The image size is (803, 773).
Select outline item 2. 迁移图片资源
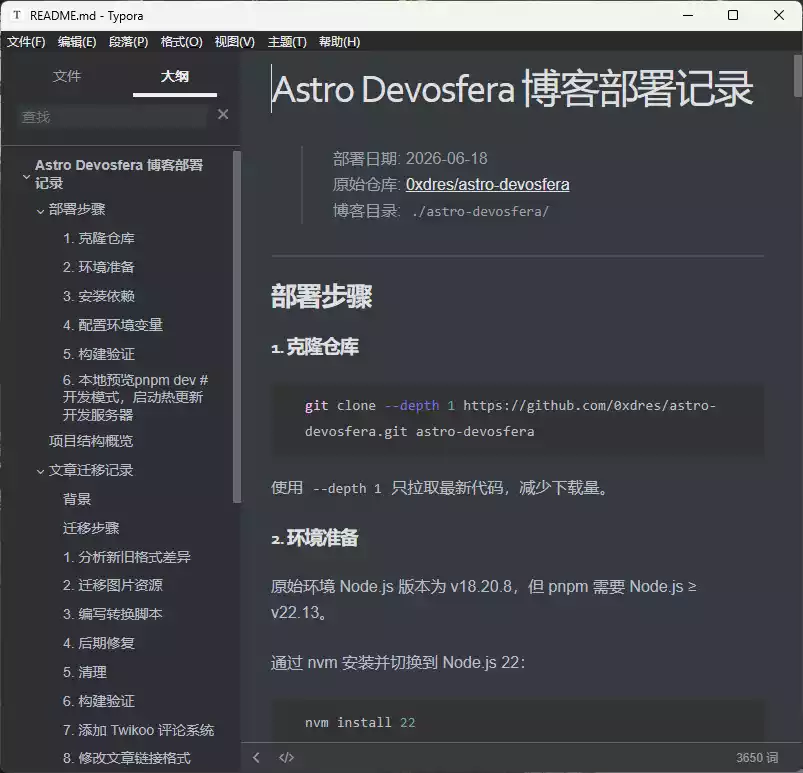113,585
